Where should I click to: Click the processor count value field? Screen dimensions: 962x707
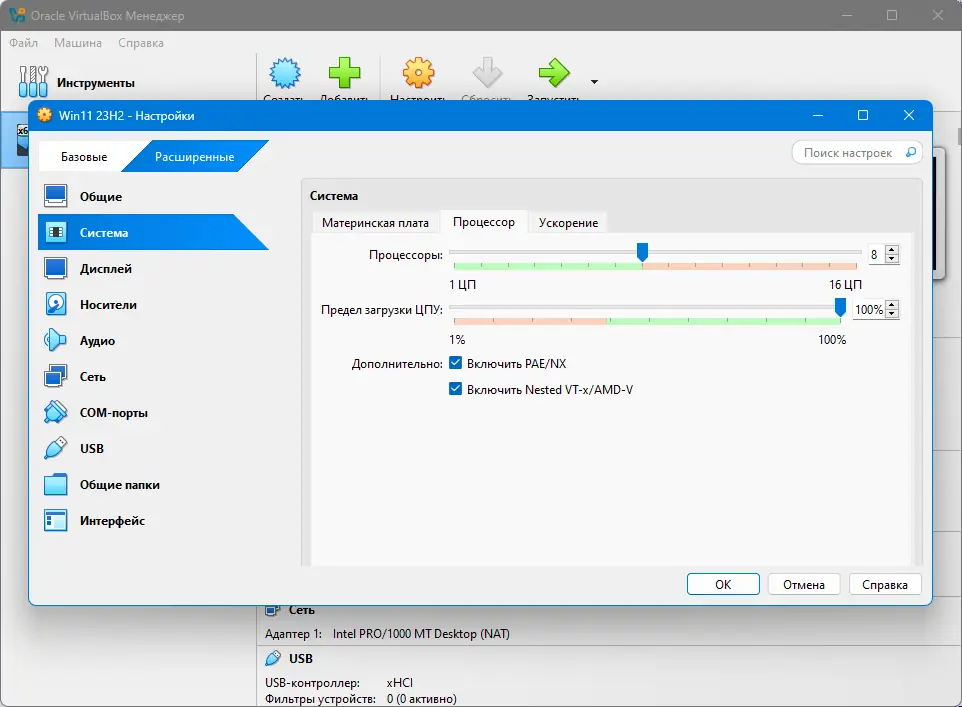point(877,254)
